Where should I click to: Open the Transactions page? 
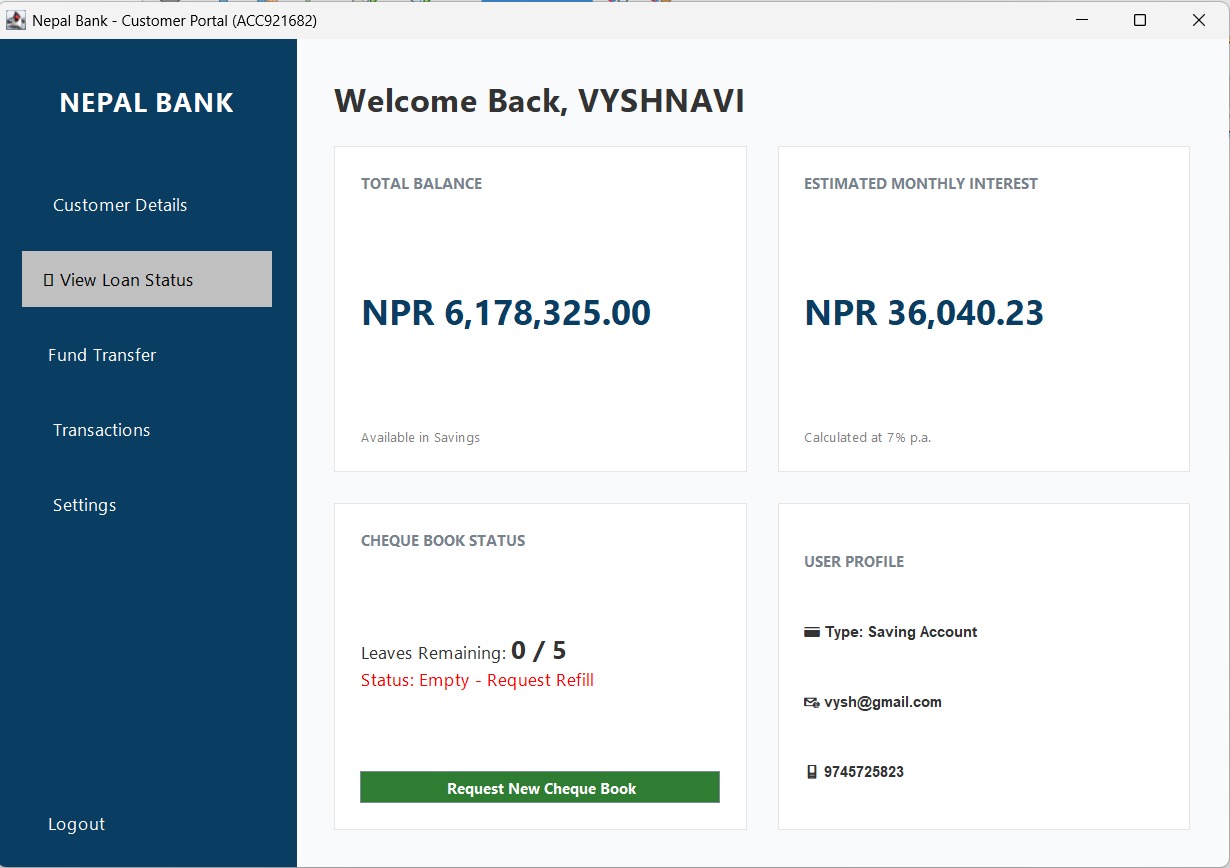102,430
